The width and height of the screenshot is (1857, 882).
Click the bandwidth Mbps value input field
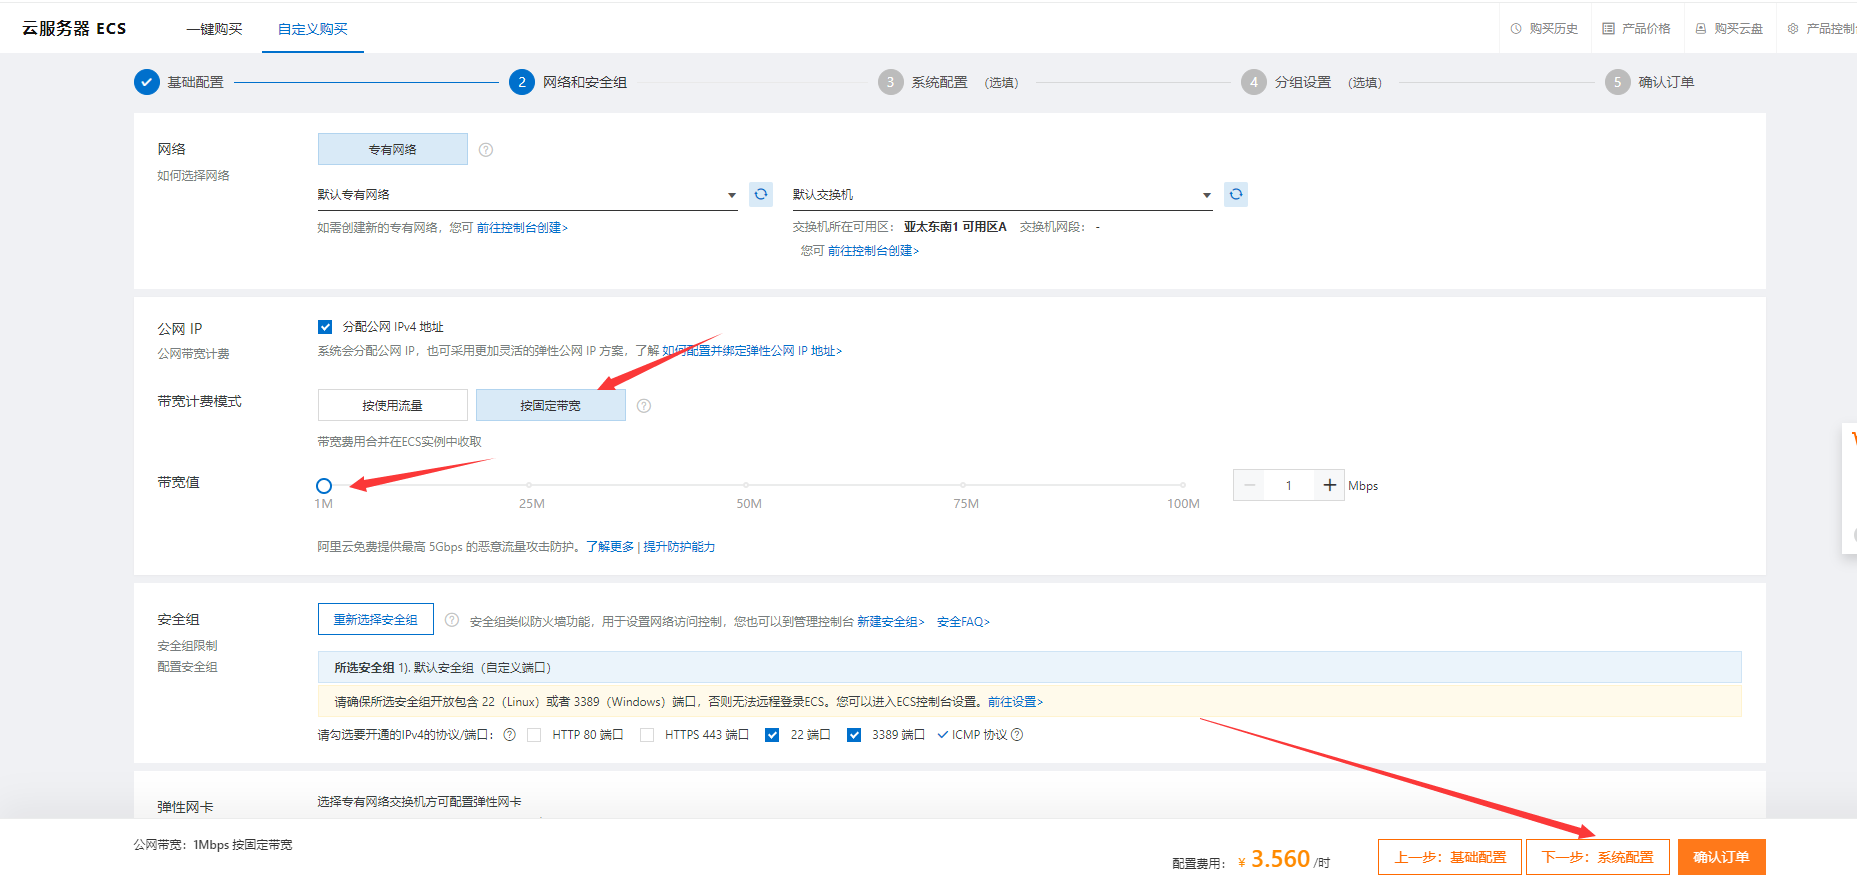[1289, 485]
